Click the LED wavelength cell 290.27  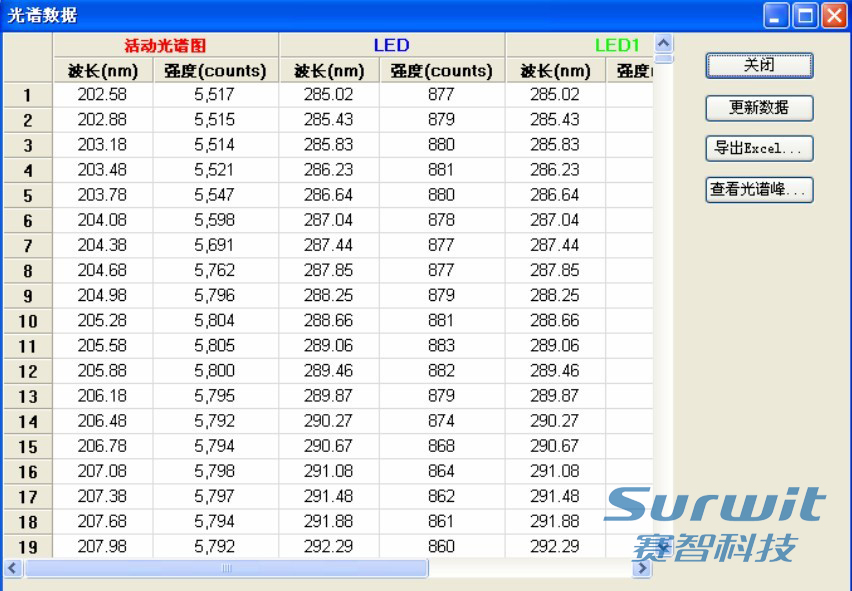(x=328, y=421)
